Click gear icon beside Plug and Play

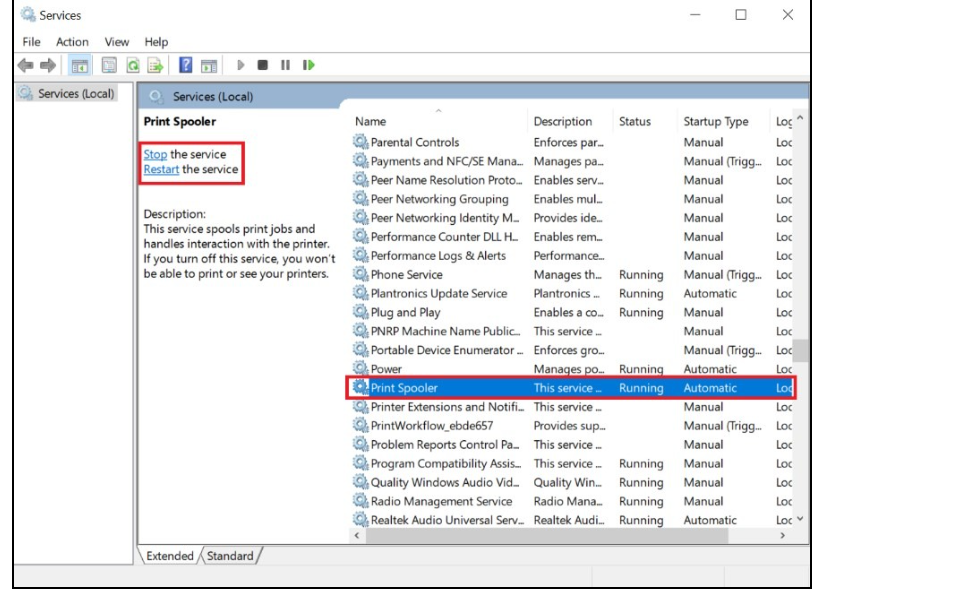click(361, 312)
